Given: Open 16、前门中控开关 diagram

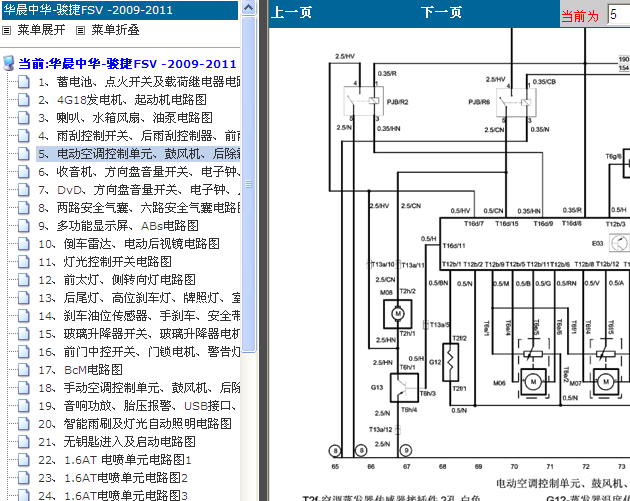Looking at the screenshot, I should [139, 352].
